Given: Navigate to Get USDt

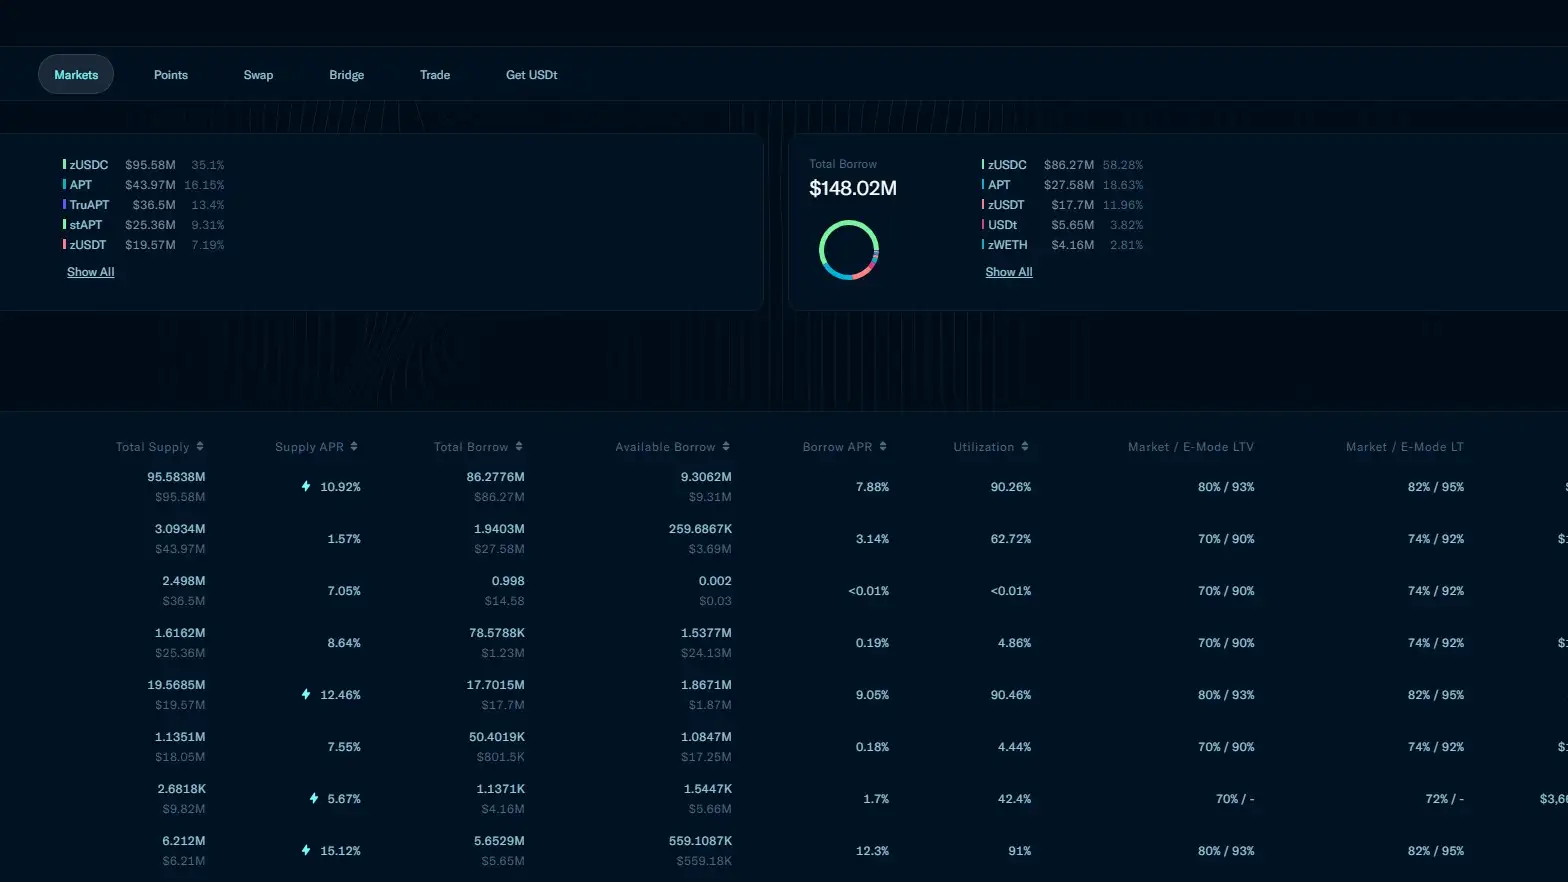Looking at the screenshot, I should pyautogui.click(x=531, y=75).
